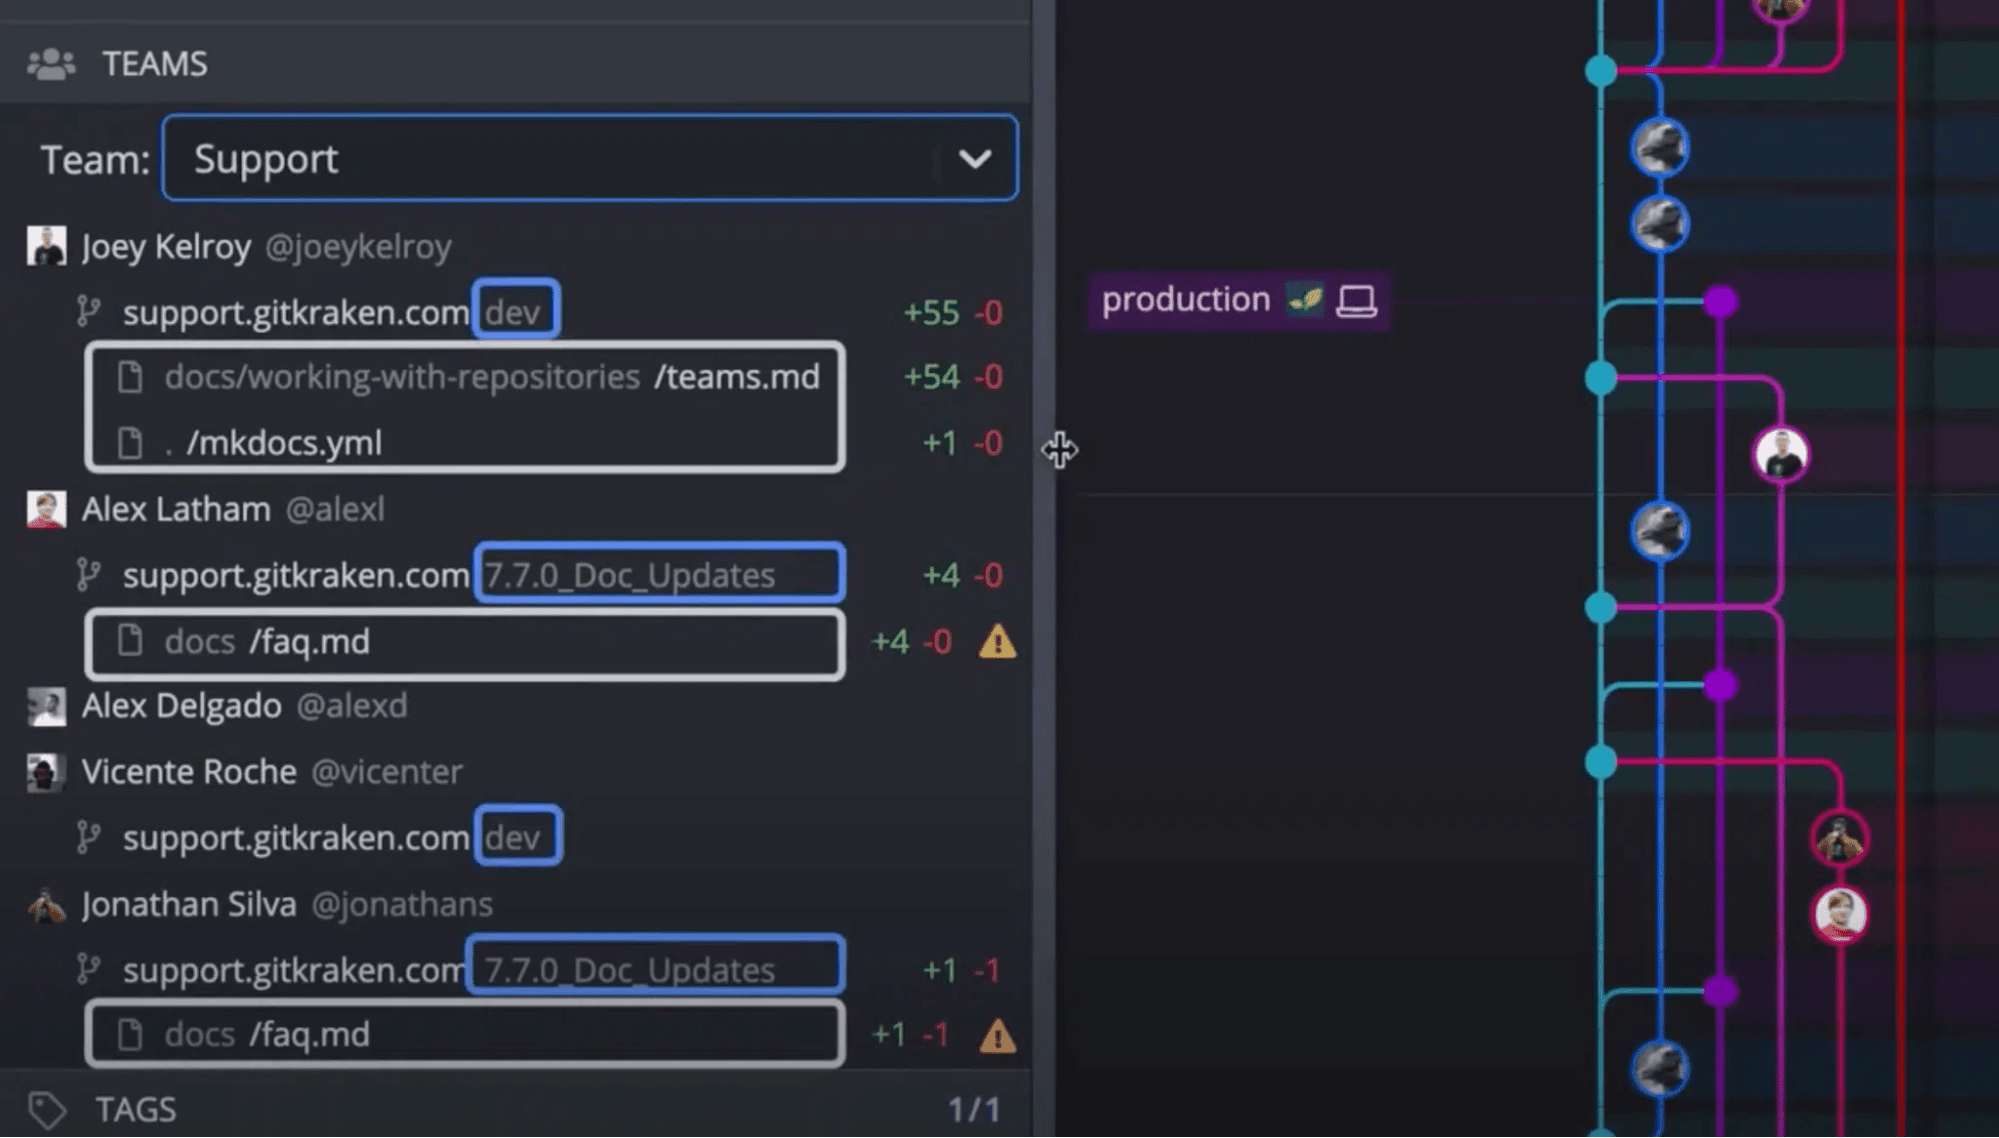Select the mkdocs.yml file

[284, 443]
